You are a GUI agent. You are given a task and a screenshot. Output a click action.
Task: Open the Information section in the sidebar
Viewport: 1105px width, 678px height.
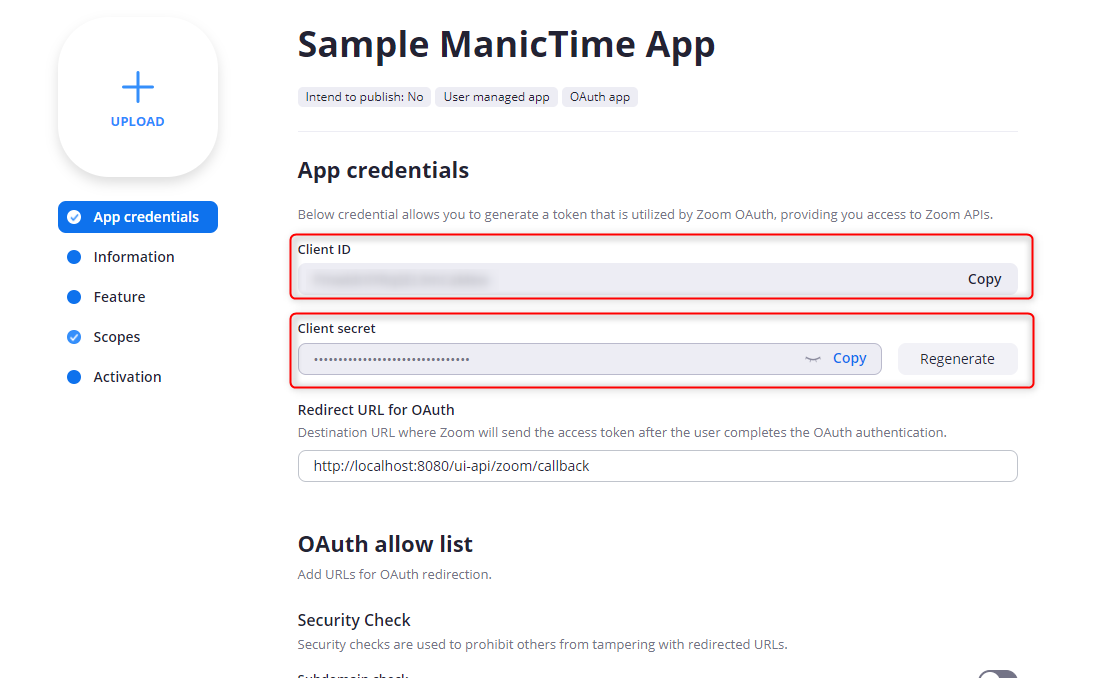pos(133,257)
